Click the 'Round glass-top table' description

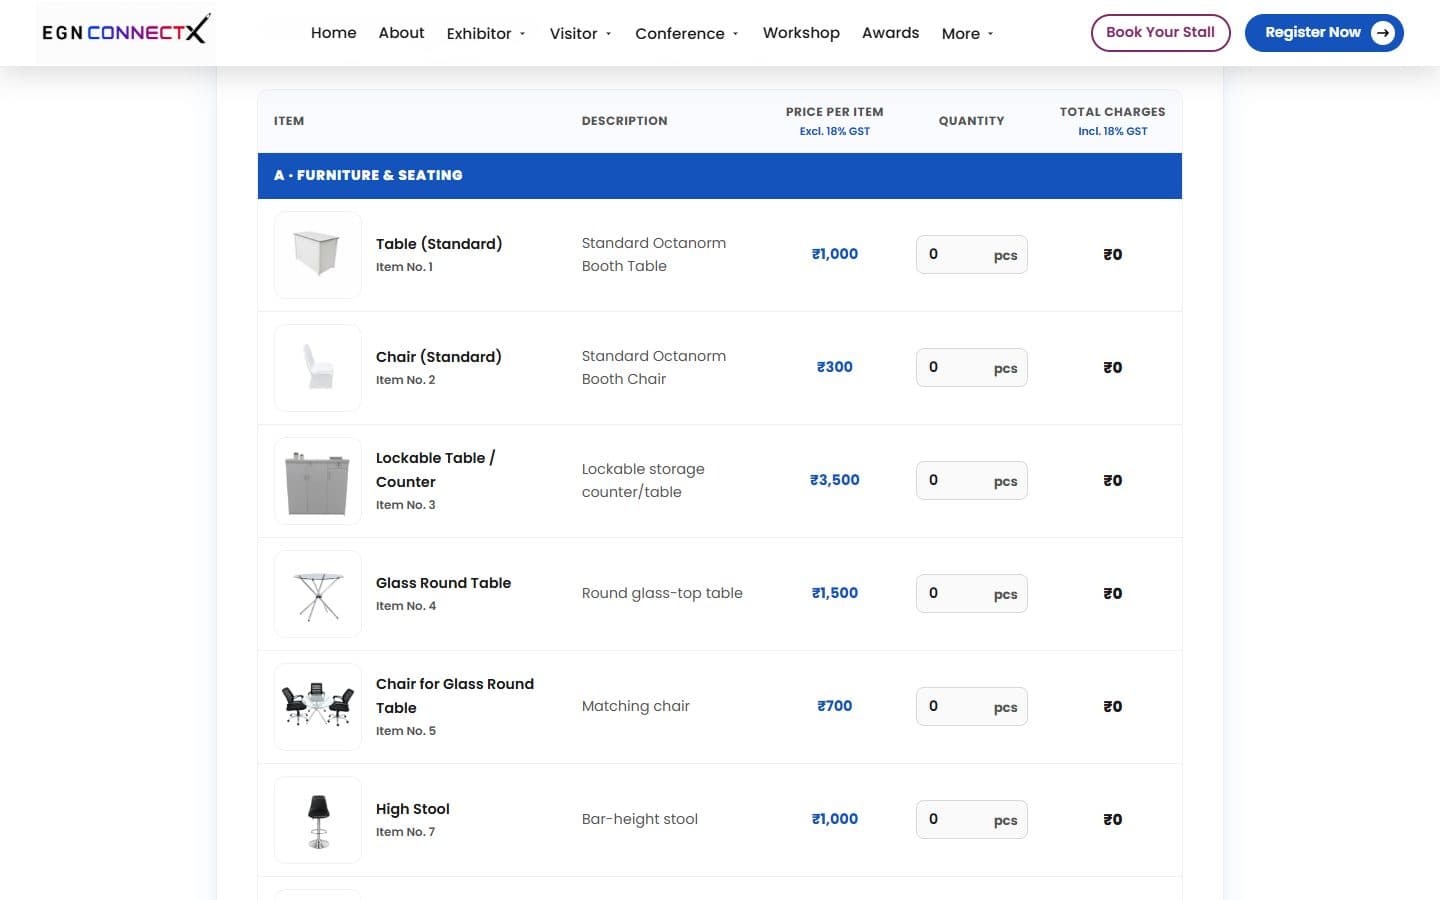pyautogui.click(x=662, y=593)
